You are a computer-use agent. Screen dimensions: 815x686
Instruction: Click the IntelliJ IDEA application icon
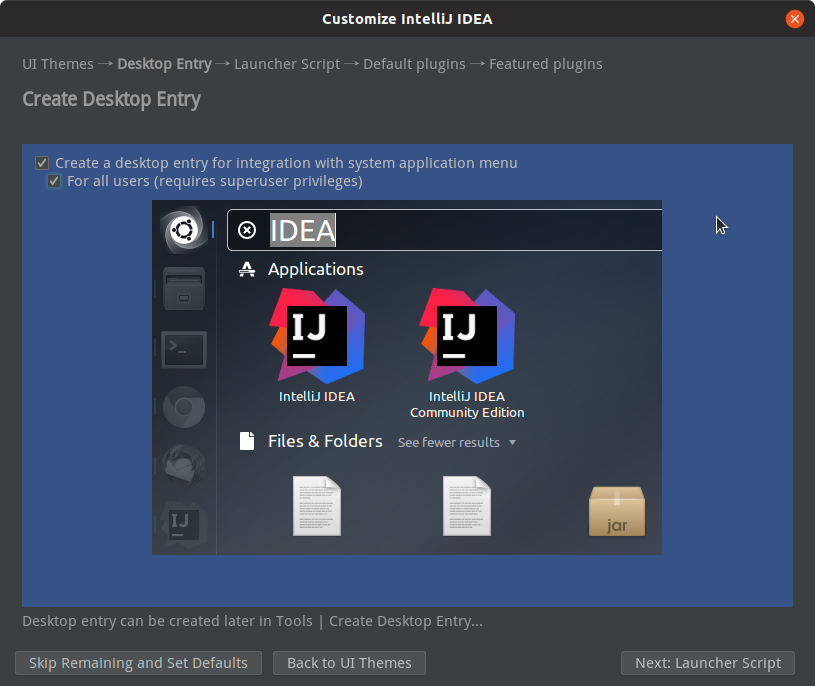point(317,336)
